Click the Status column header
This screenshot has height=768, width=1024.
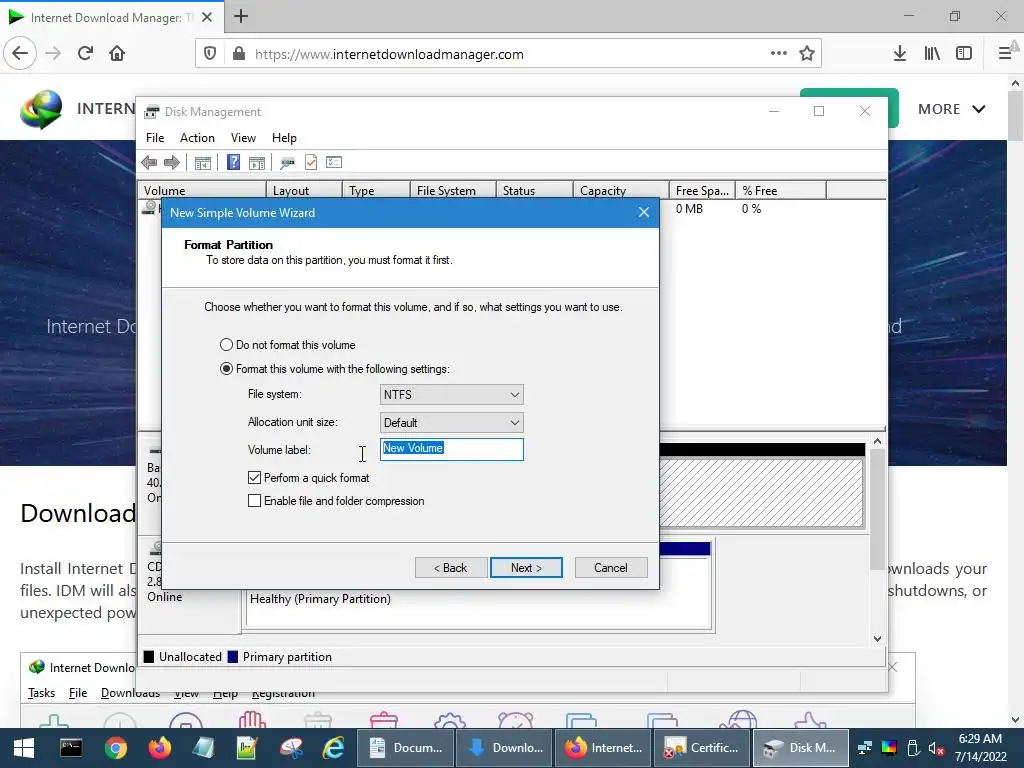pyautogui.click(x=534, y=191)
